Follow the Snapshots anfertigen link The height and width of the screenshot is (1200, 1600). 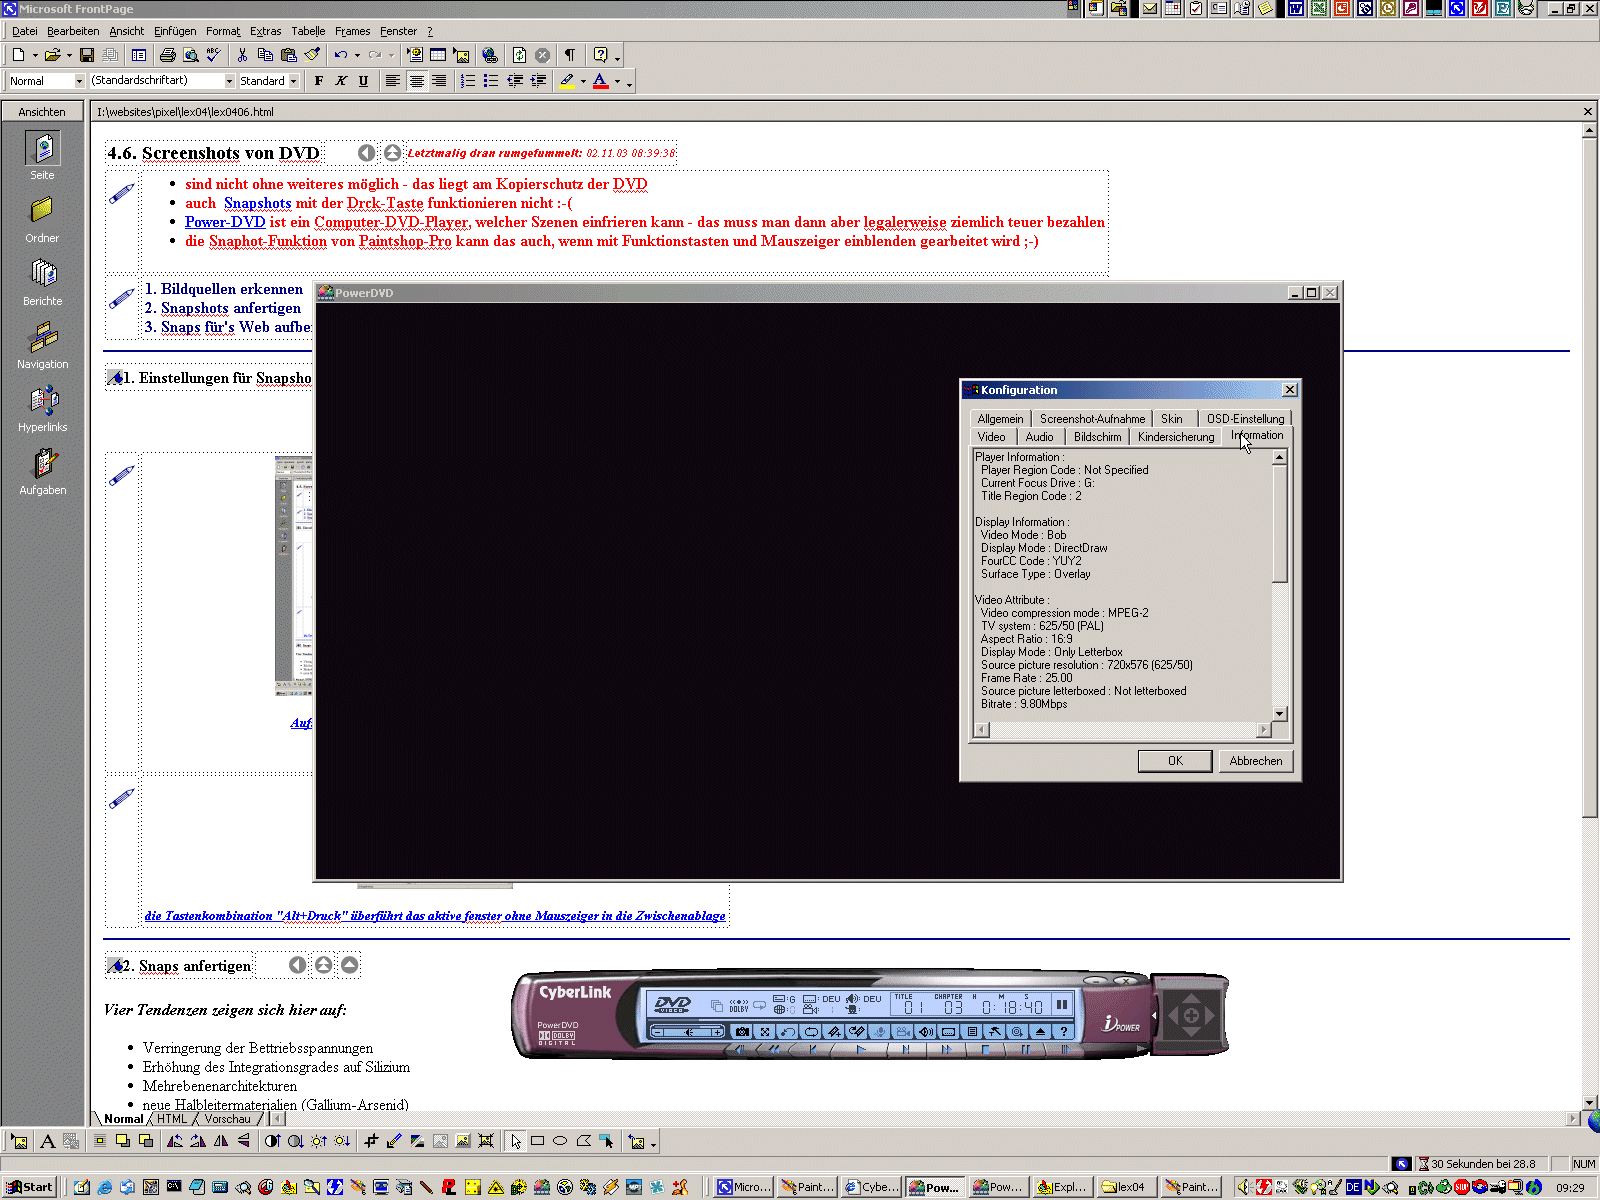coord(231,308)
